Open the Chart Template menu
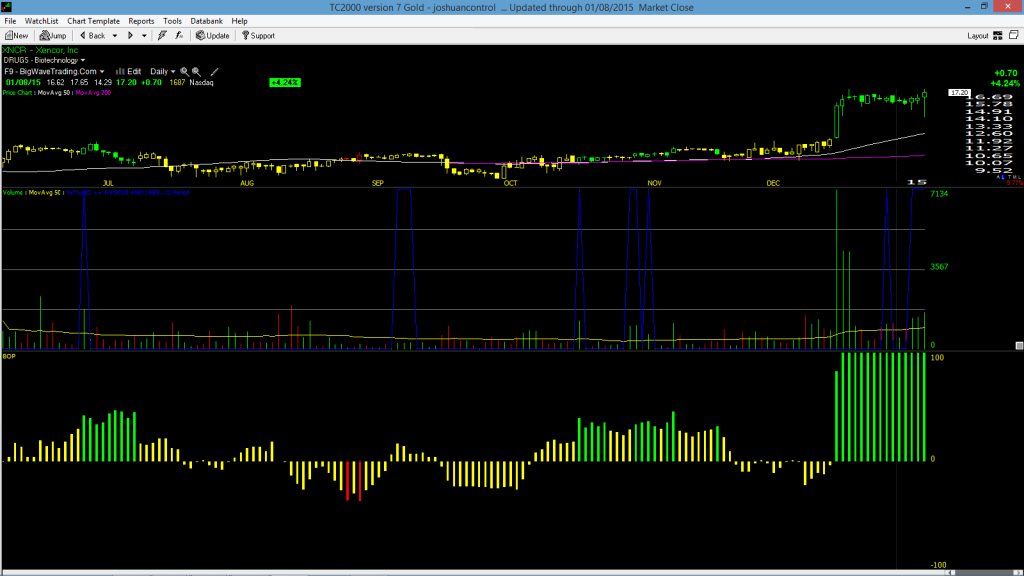 coord(93,21)
